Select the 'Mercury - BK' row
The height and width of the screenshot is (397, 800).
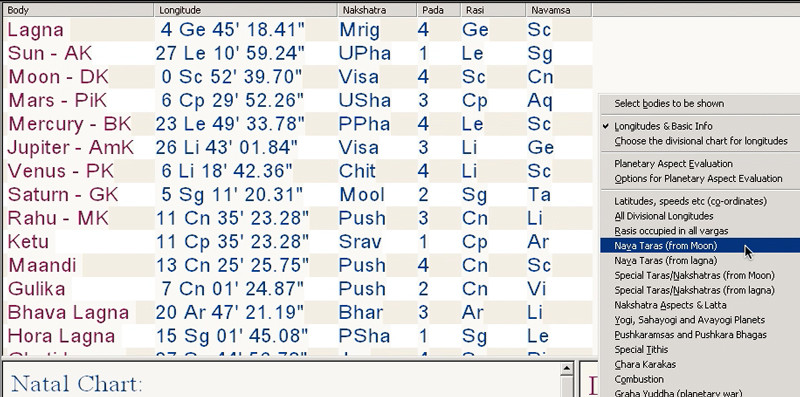pyautogui.click(x=298, y=123)
